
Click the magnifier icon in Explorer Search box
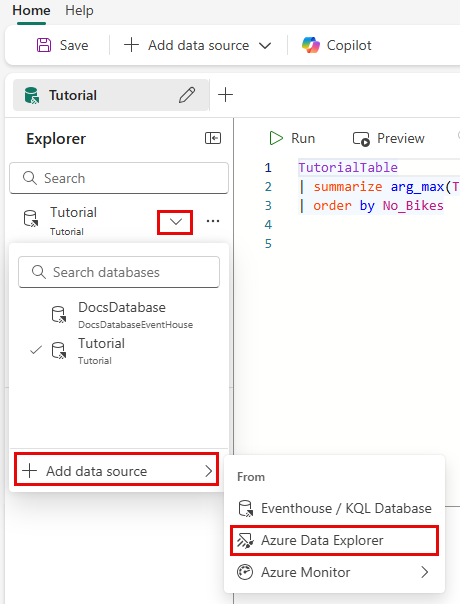click(x=30, y=178)
